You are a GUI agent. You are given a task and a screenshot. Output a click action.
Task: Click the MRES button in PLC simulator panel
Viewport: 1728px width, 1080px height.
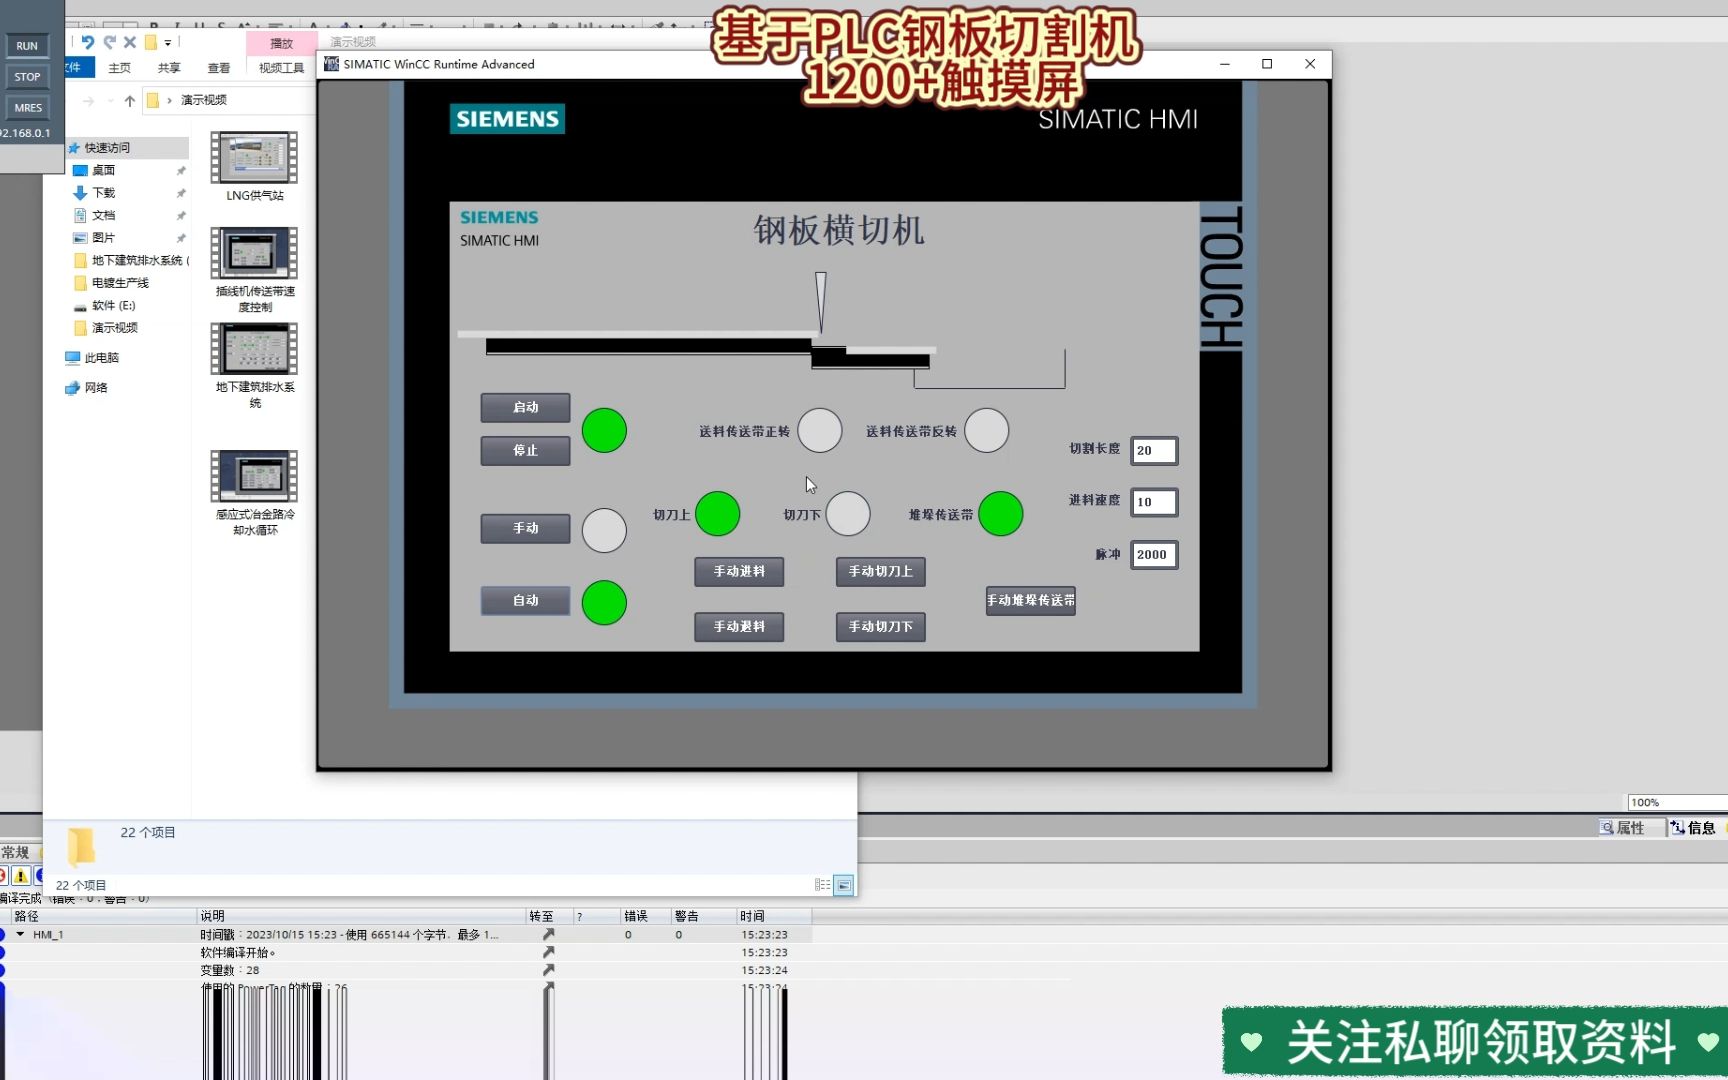click(27, 108)
